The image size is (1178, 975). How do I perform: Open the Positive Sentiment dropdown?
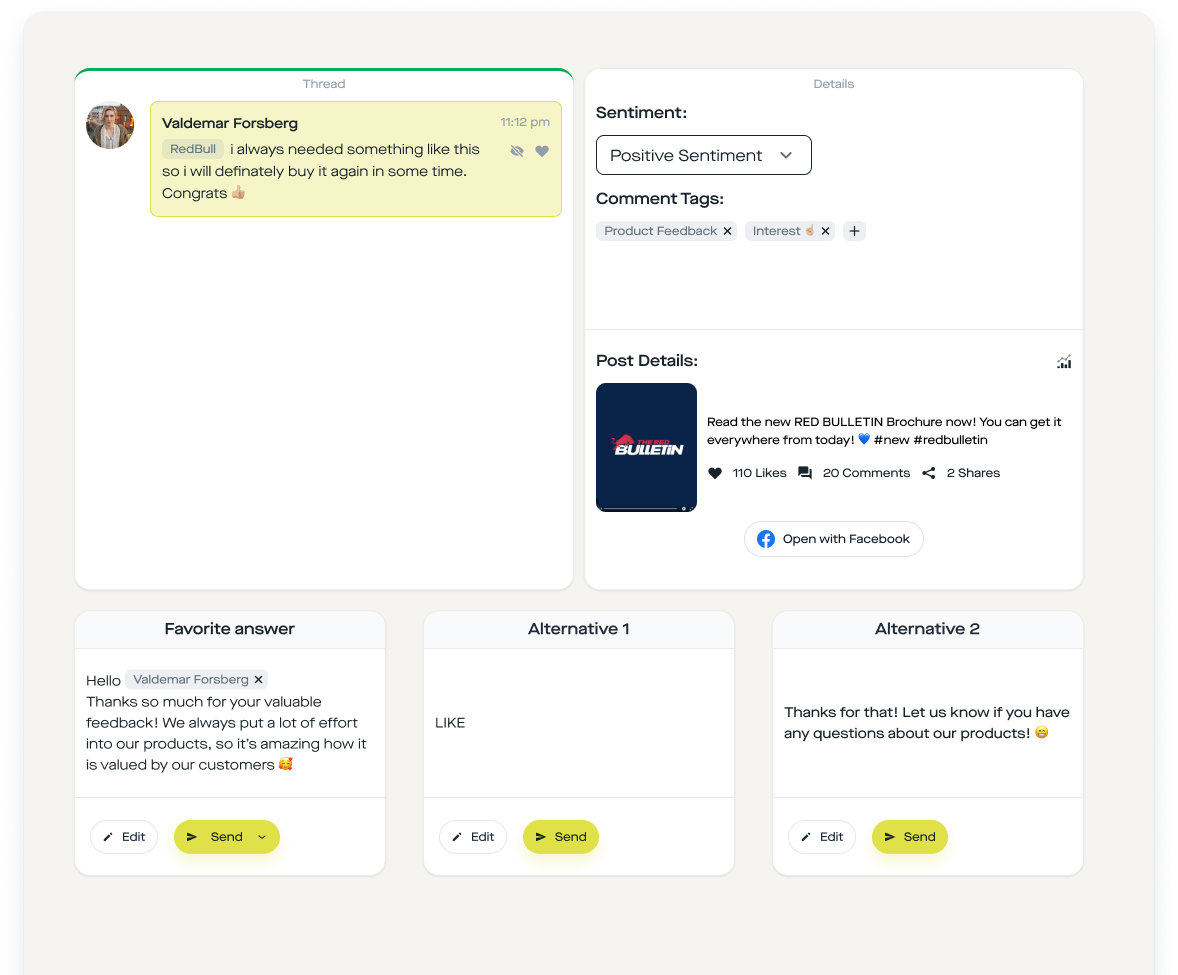(x=703, y=155)
